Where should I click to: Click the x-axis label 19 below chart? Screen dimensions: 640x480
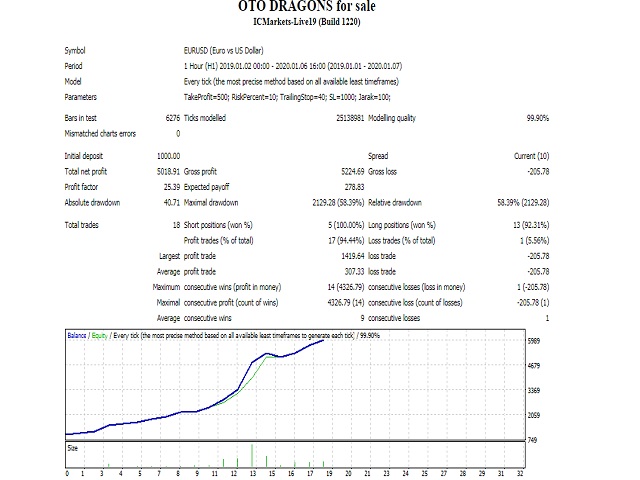click(x=329, y=473)
